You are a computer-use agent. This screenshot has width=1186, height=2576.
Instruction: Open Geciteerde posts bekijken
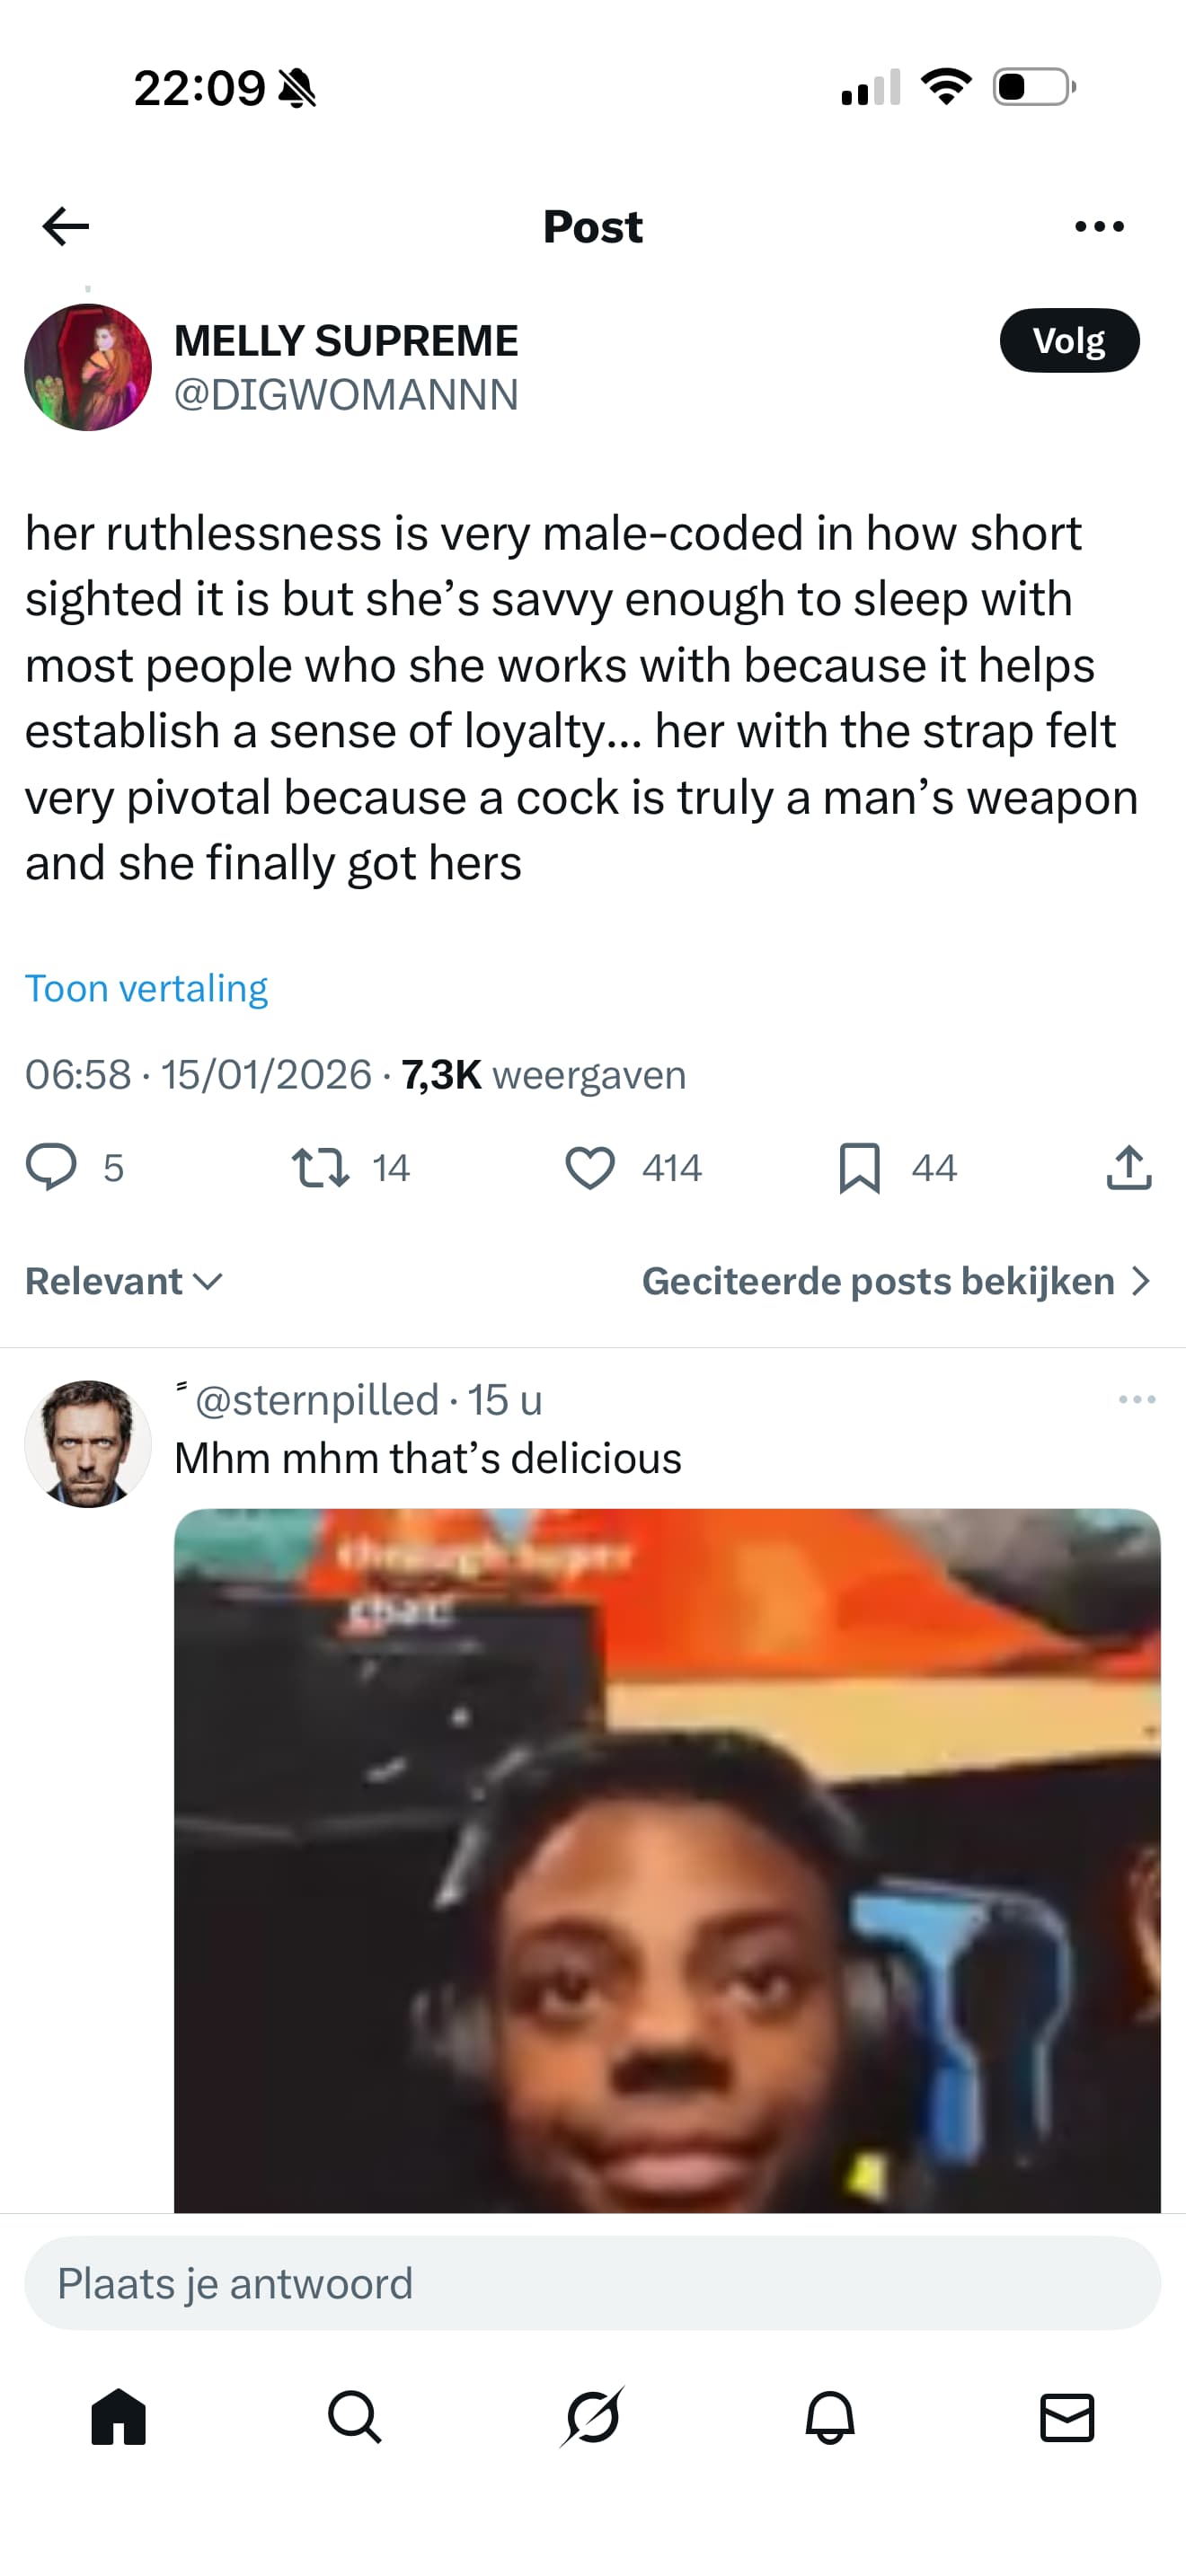[896, 1281]
